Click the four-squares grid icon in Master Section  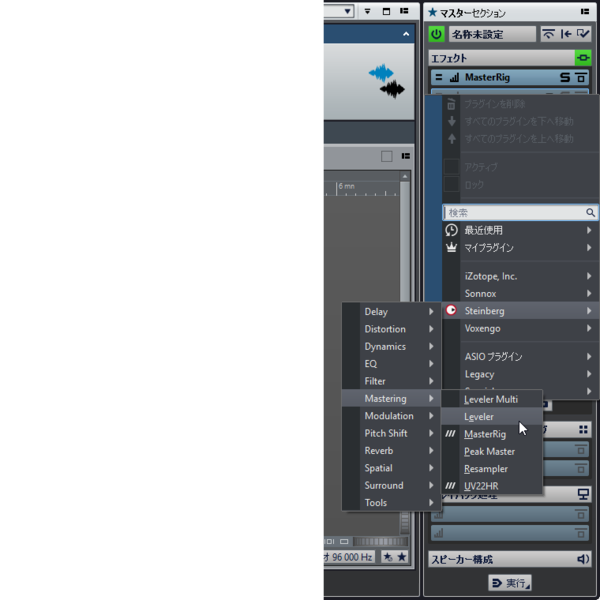583,430
